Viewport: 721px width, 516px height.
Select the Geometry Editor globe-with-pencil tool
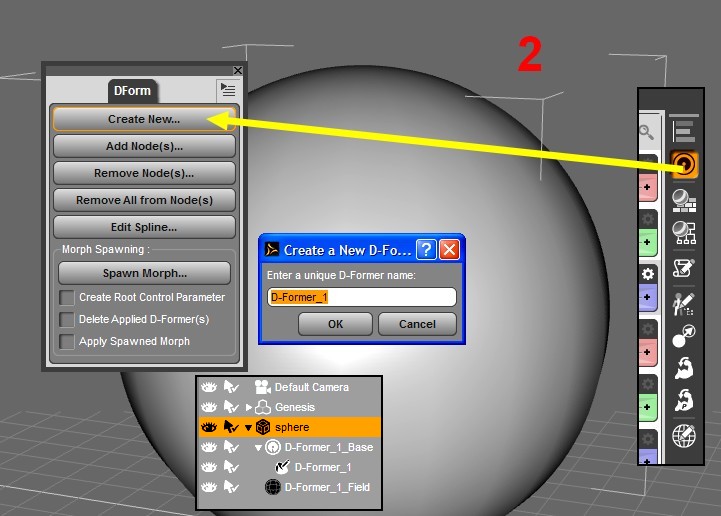tap(684, 436)
